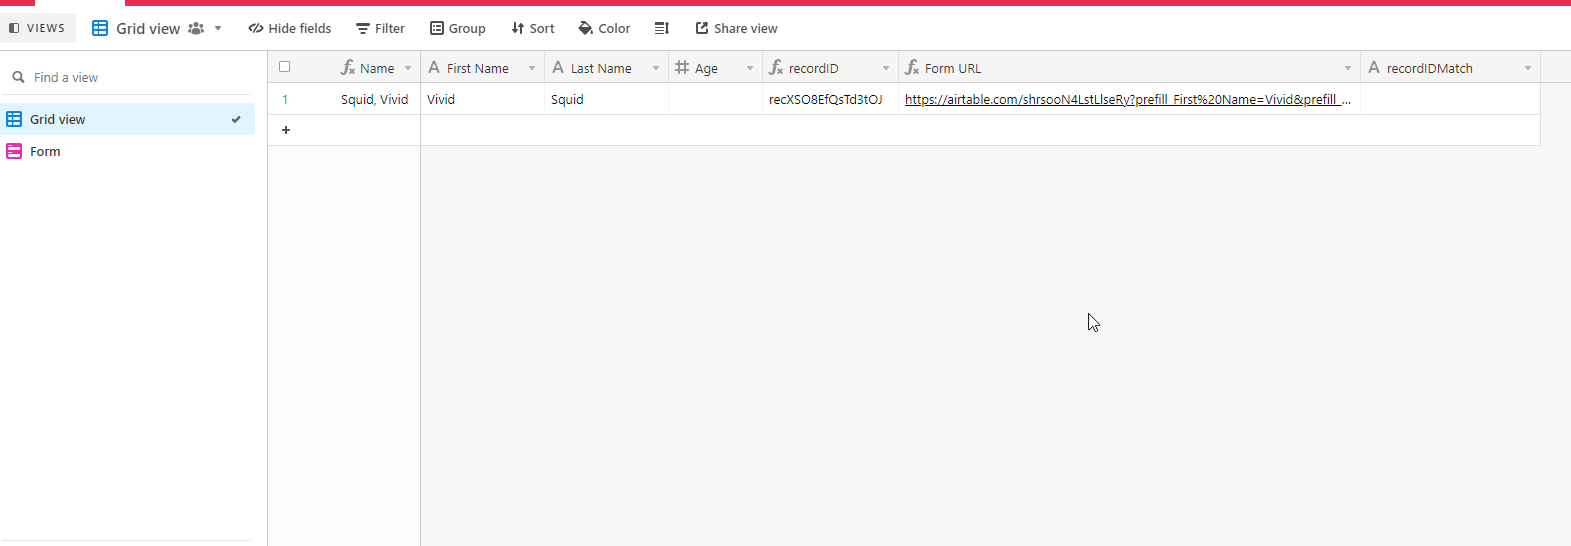The width and height of the screenshot is (1571, 546).
Task: Select Grid view in the sidebar
Action: 128,119
